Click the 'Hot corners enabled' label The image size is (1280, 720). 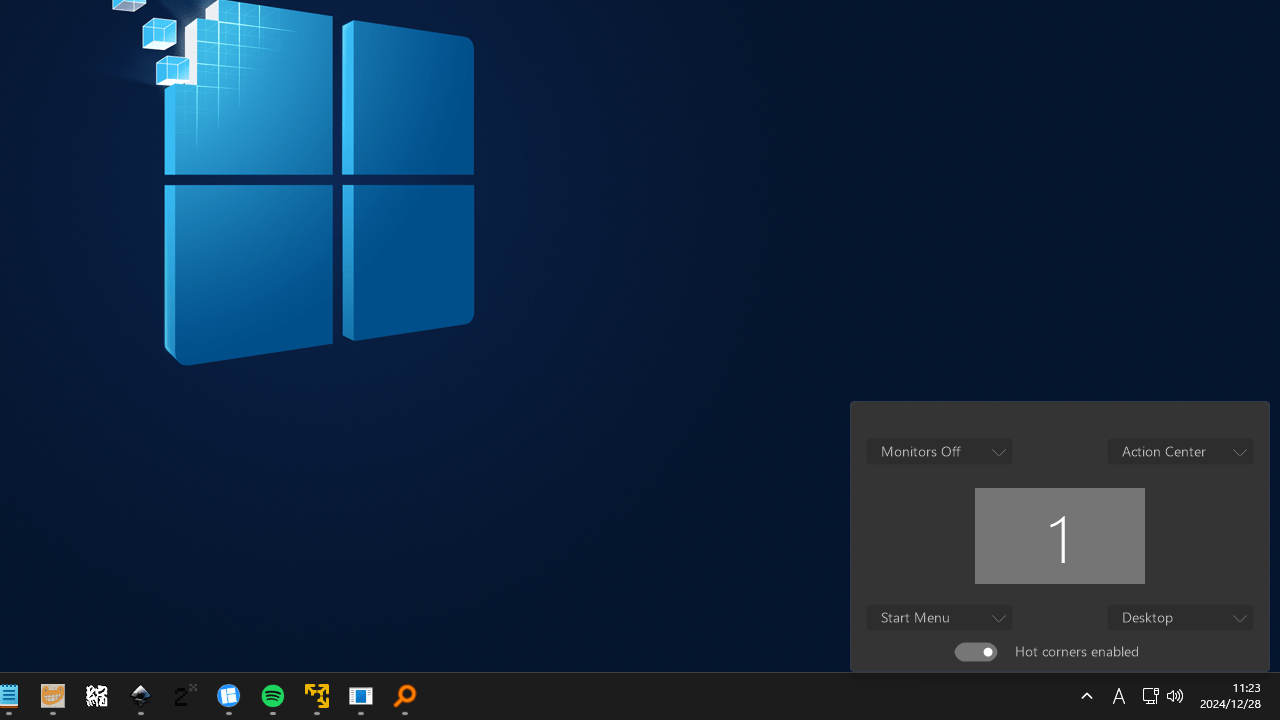tap(1077, 652)
